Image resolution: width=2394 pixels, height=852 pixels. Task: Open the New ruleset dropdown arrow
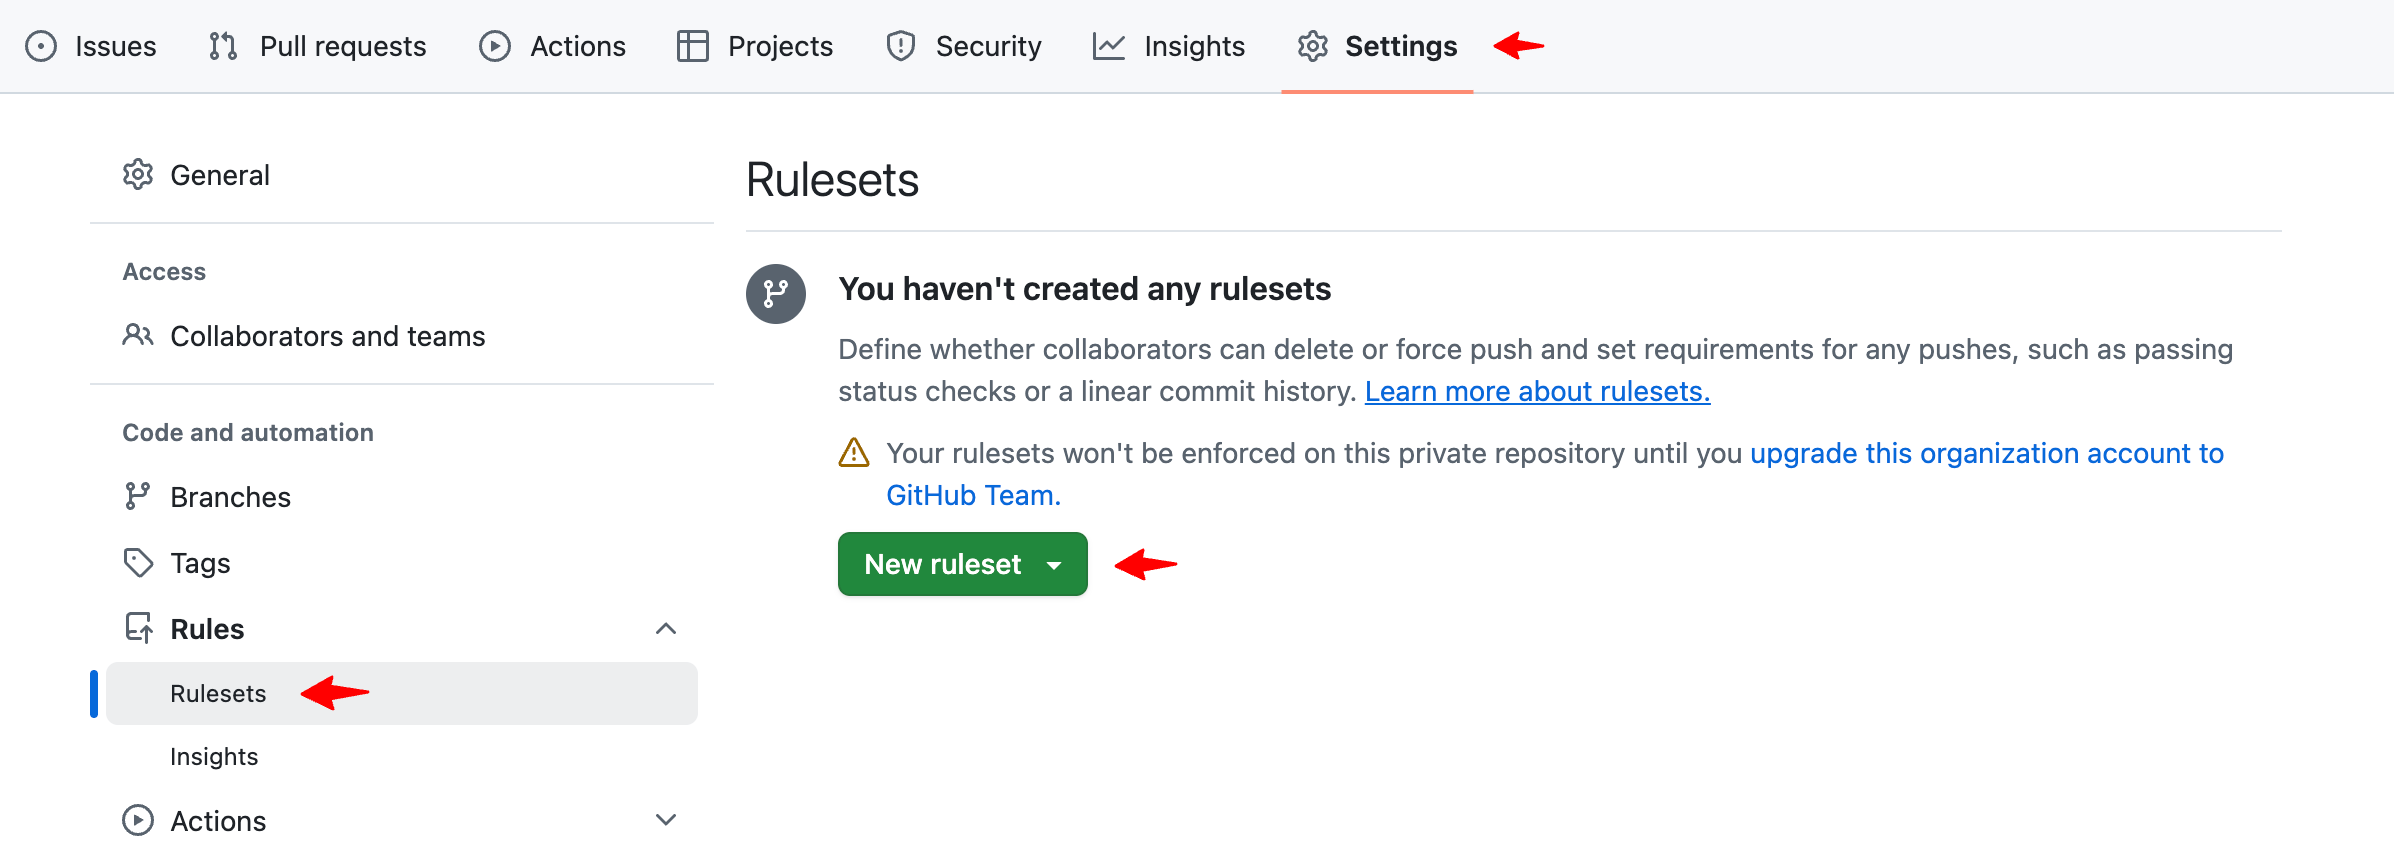(x=1053, y=564)
